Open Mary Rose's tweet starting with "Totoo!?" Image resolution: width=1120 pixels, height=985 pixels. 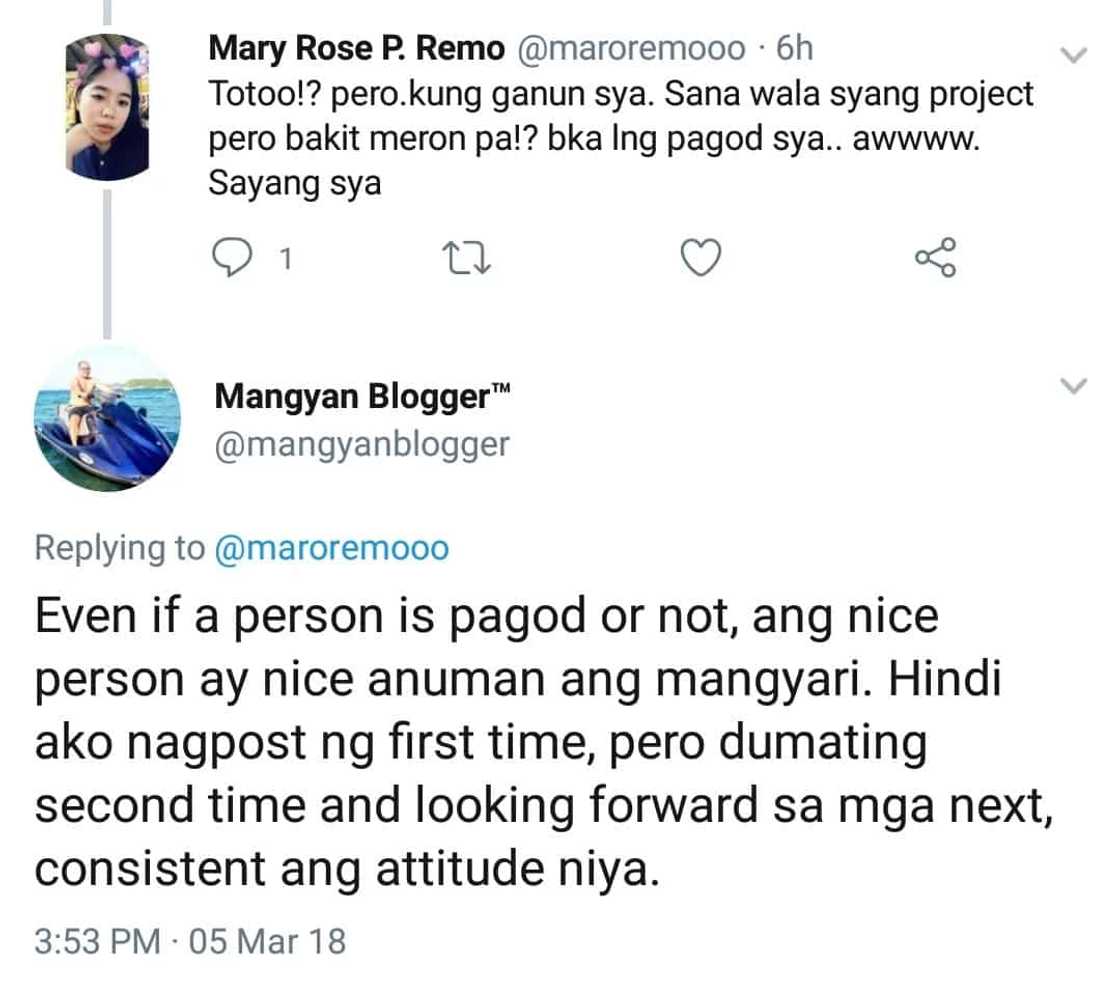620,140
